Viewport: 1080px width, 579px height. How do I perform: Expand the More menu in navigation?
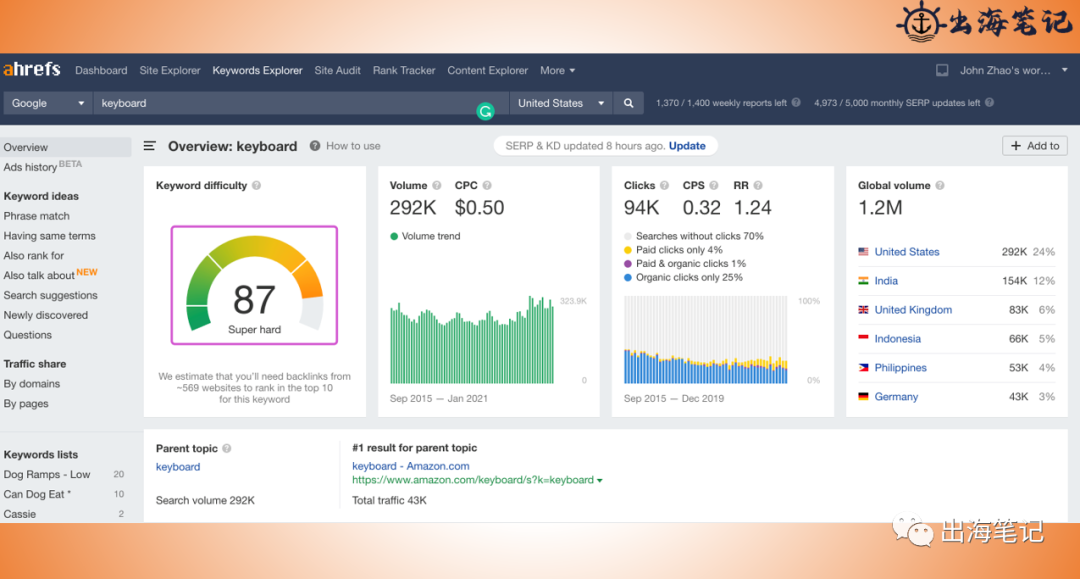[x=557, y=70]
